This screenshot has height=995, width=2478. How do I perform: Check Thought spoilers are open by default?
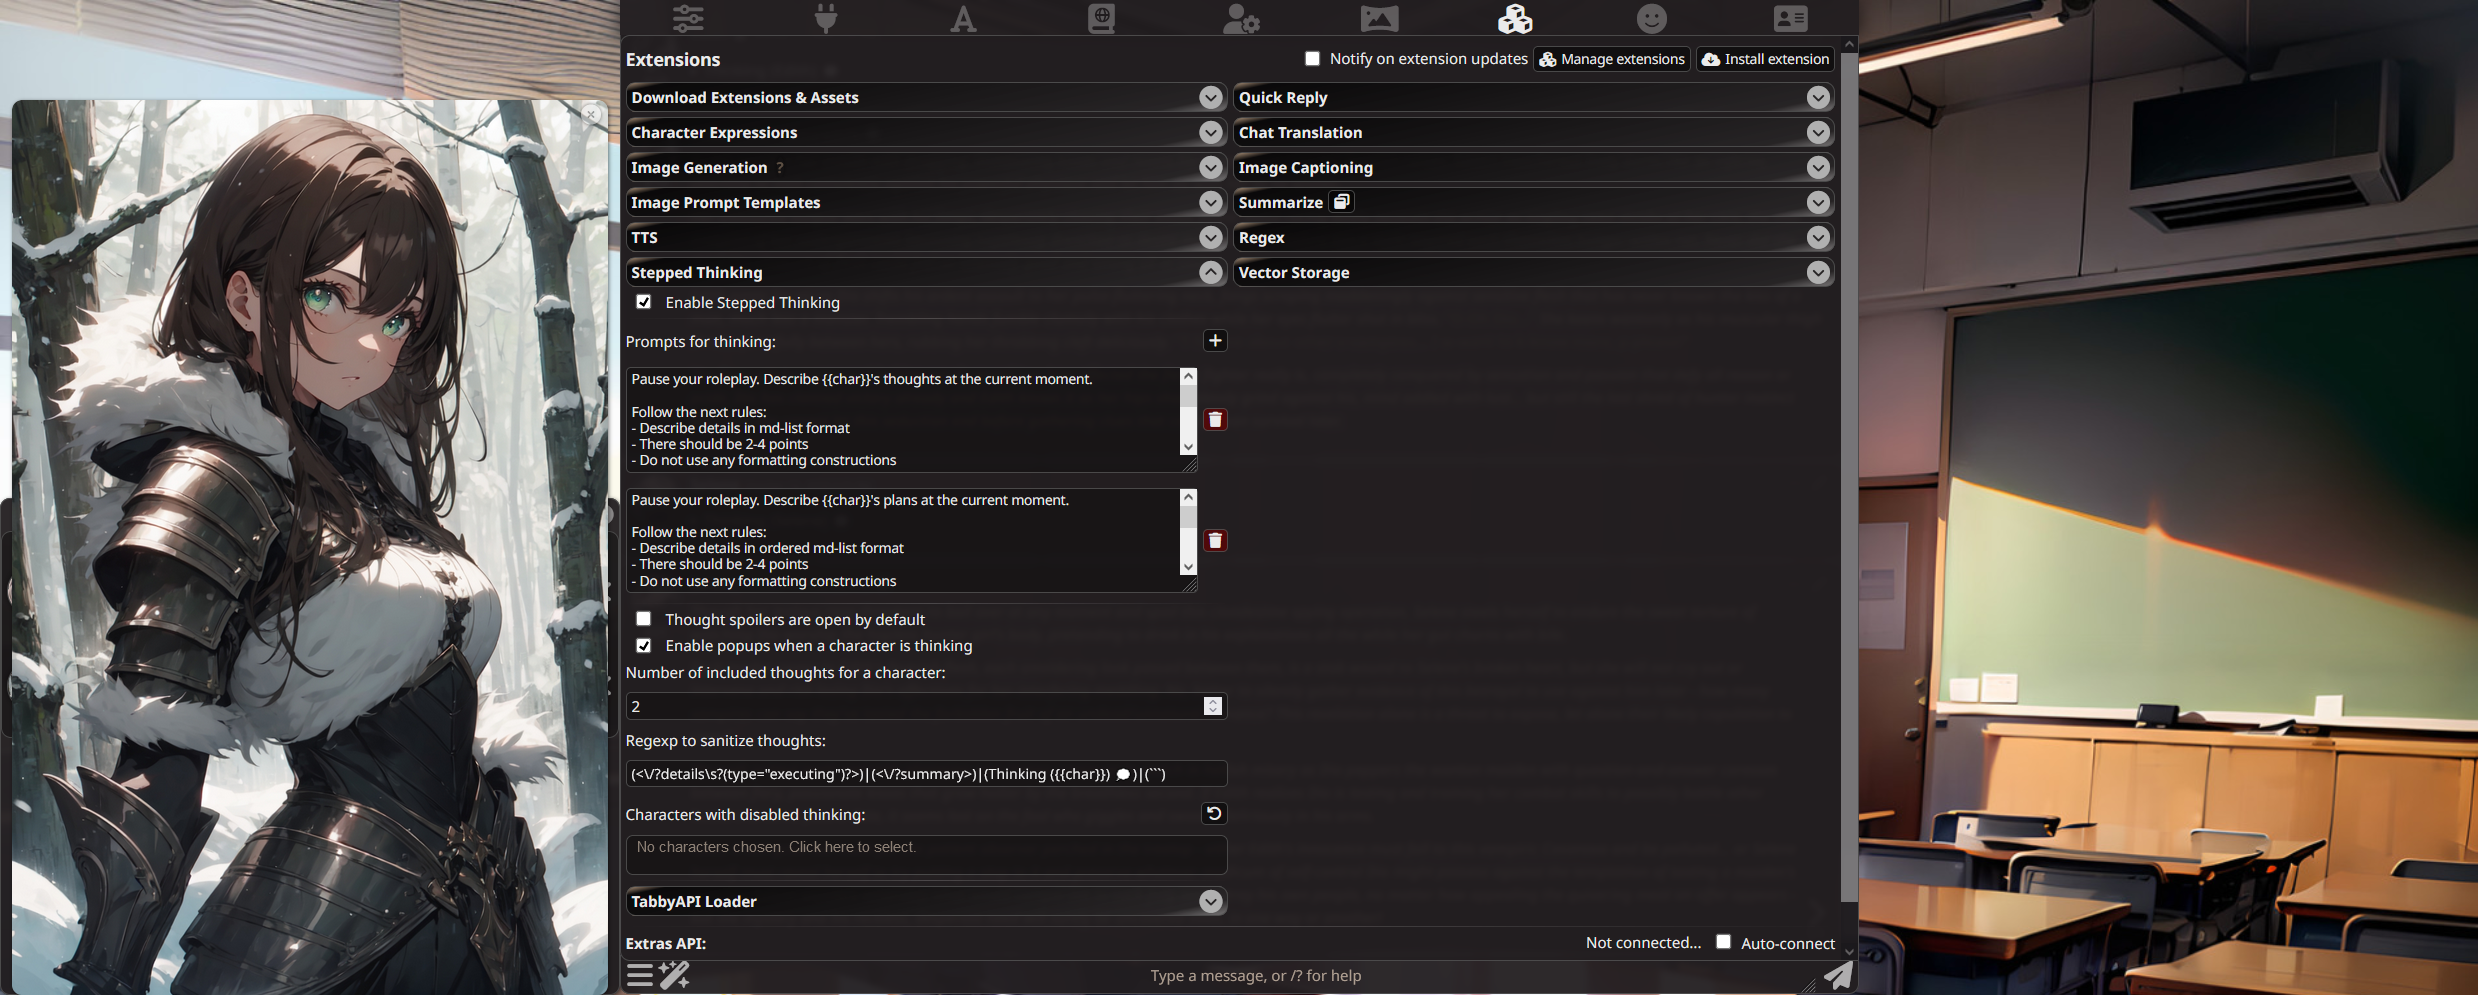644,619
